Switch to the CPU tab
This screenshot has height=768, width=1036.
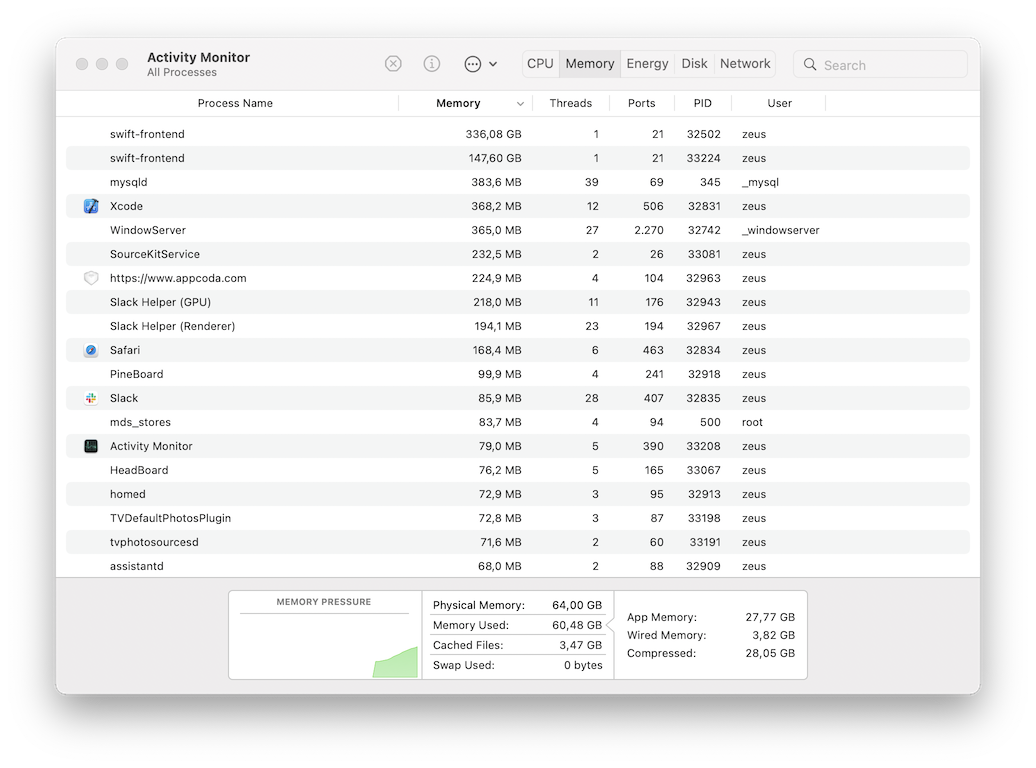coord(540,63)
